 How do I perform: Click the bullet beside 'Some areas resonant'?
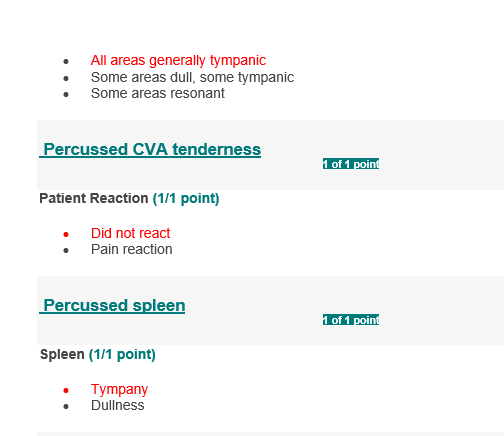tap(66, 95)
